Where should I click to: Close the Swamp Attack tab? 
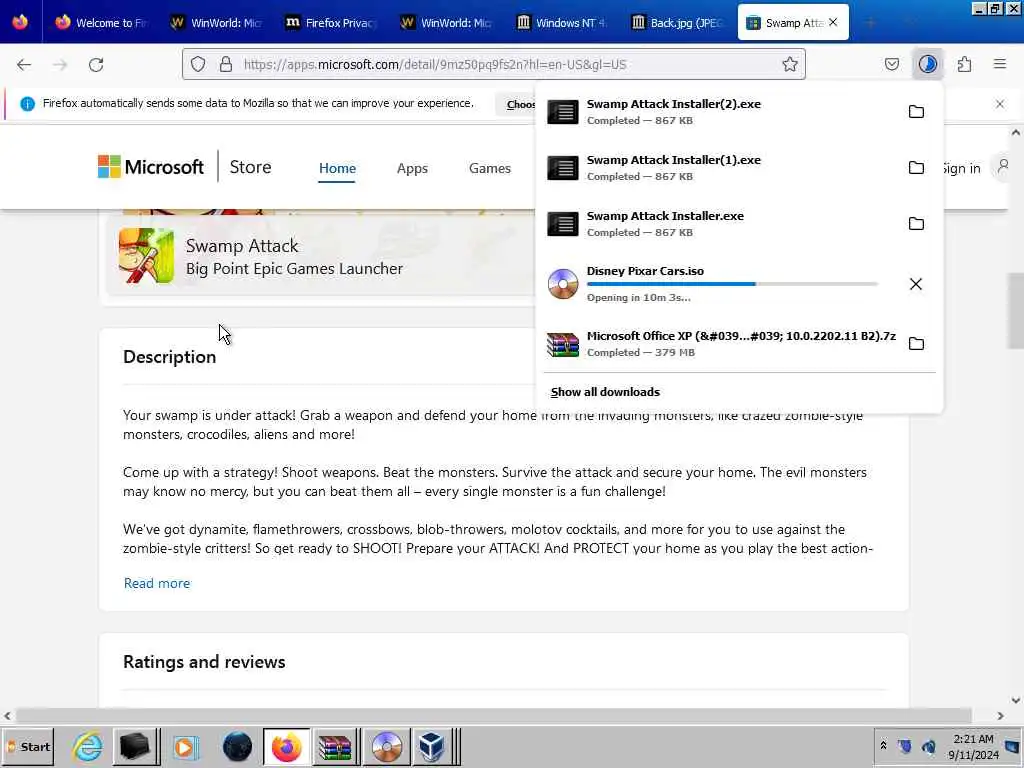click(833, 22)
